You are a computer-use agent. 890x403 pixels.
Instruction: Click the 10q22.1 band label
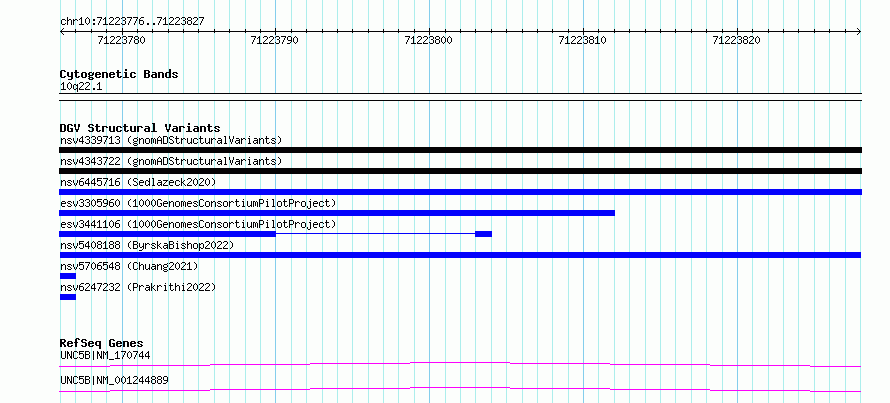tap(81, 87)
